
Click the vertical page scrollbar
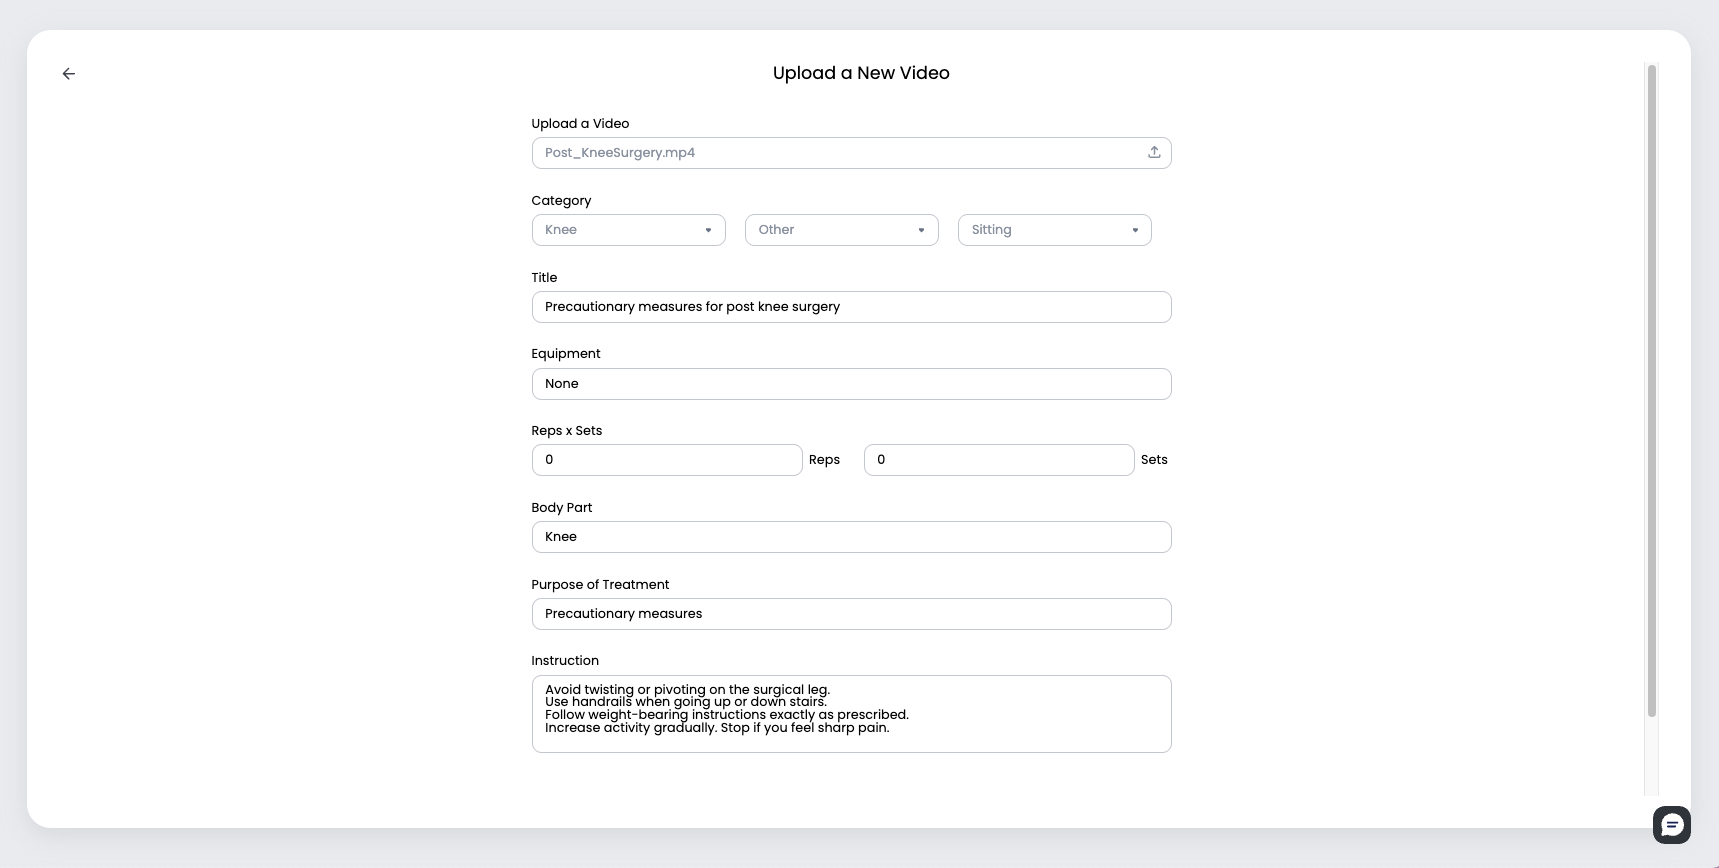point(1652,390)
